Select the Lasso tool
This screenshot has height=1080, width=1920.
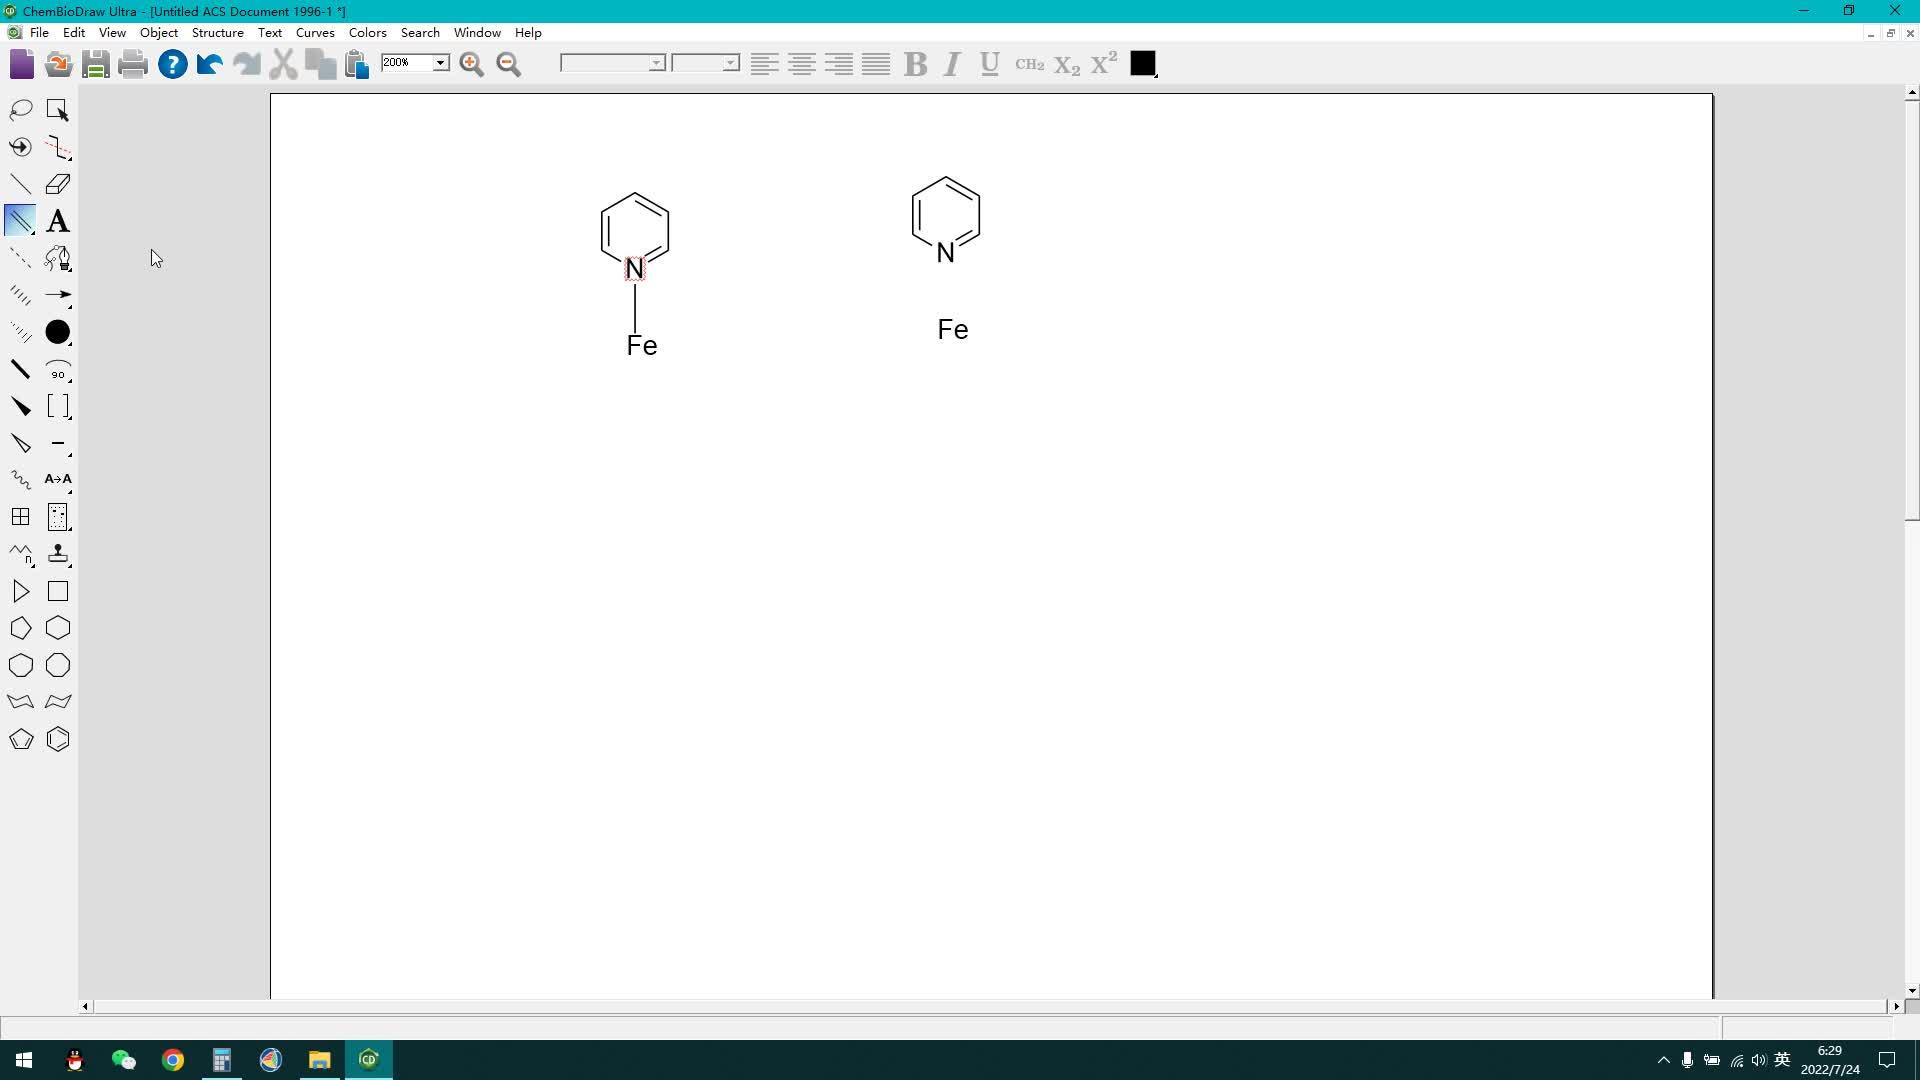tap(21, 109)
